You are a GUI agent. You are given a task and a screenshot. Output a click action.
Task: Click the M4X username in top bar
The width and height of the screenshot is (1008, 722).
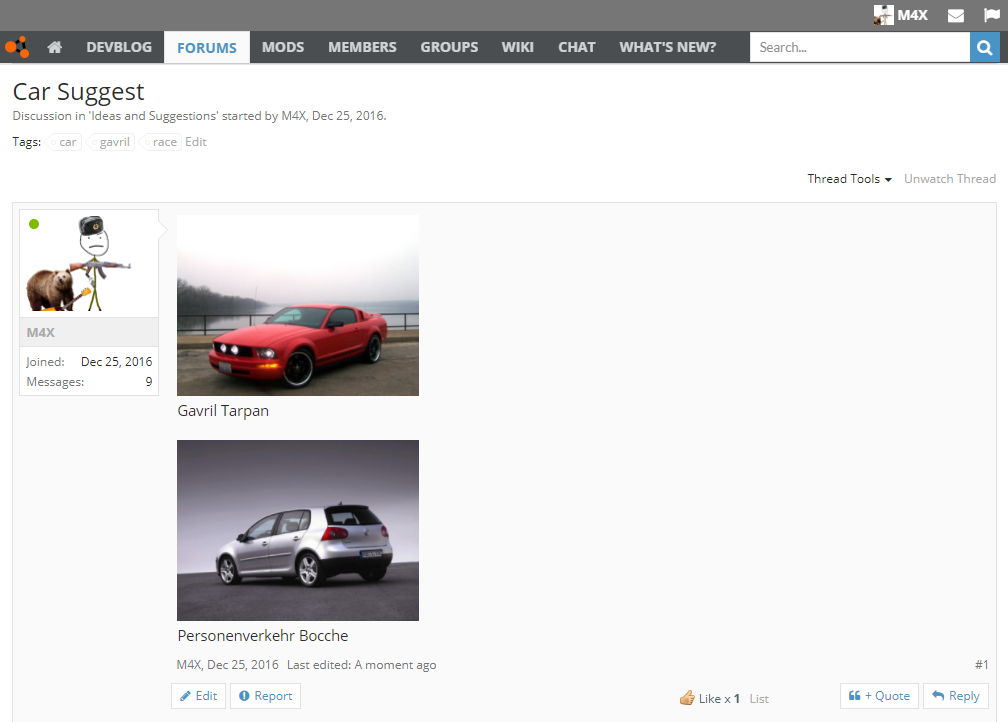point(912,15)
